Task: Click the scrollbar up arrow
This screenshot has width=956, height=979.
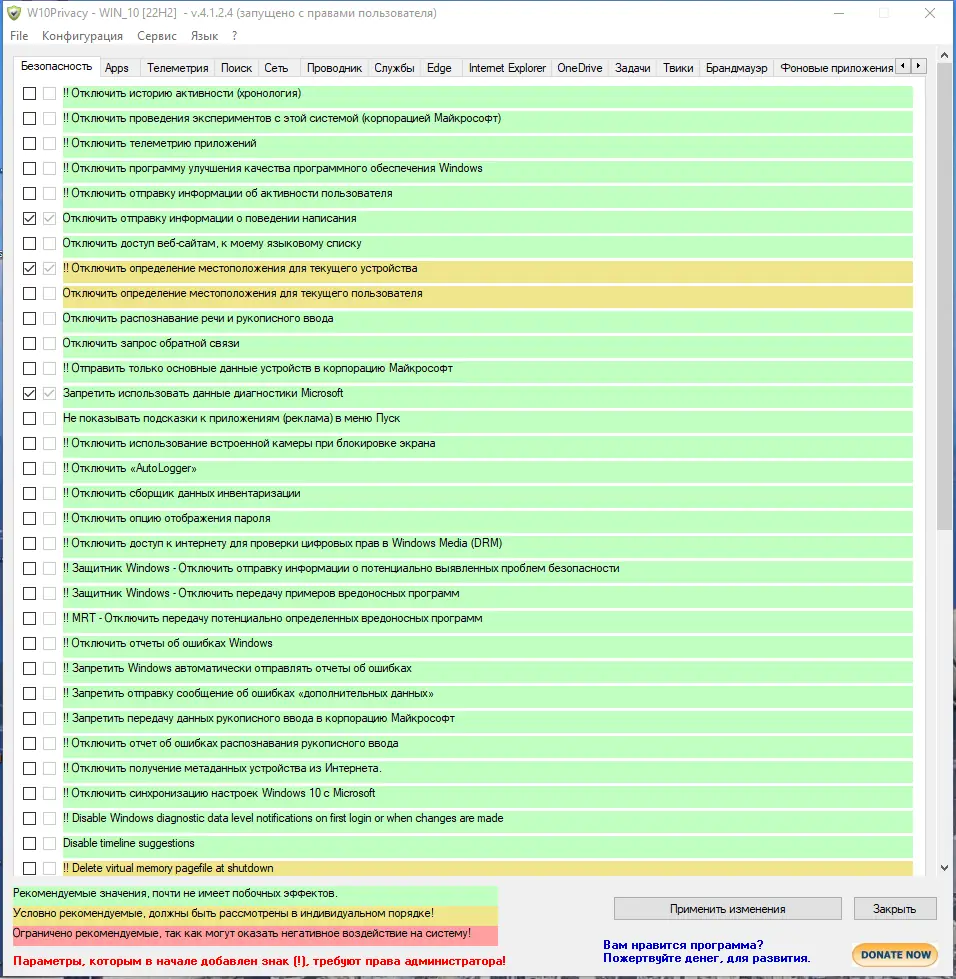Action: click(944, 56)
